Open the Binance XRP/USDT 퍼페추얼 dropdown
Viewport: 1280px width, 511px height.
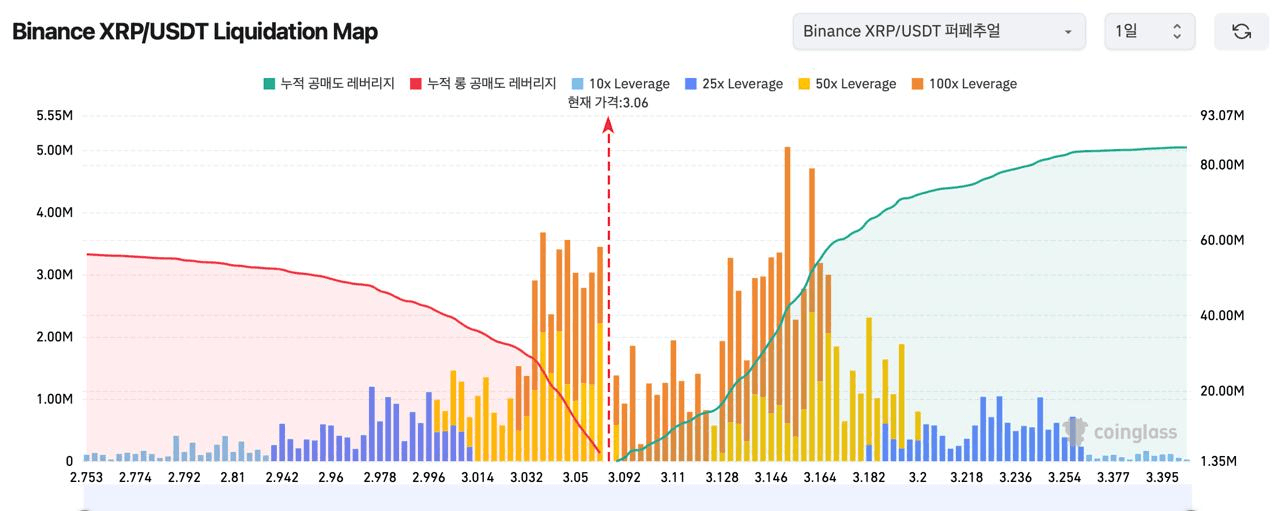tap(939, 31)
